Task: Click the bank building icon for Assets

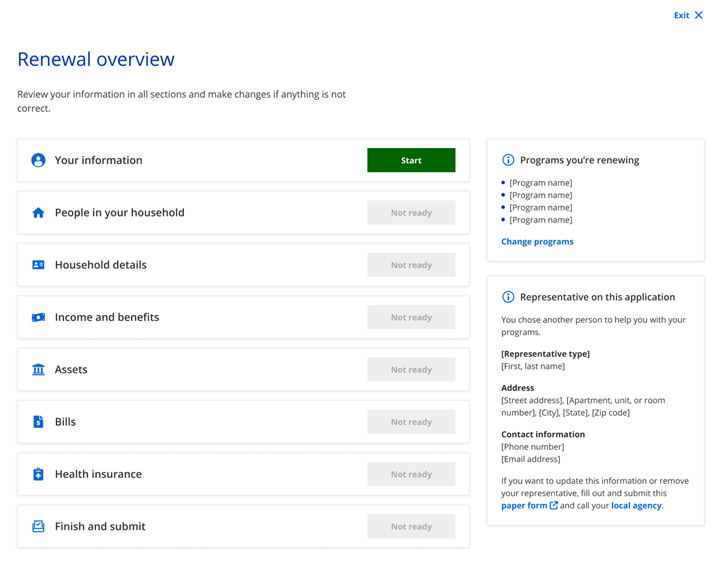Action: [38, 370]
